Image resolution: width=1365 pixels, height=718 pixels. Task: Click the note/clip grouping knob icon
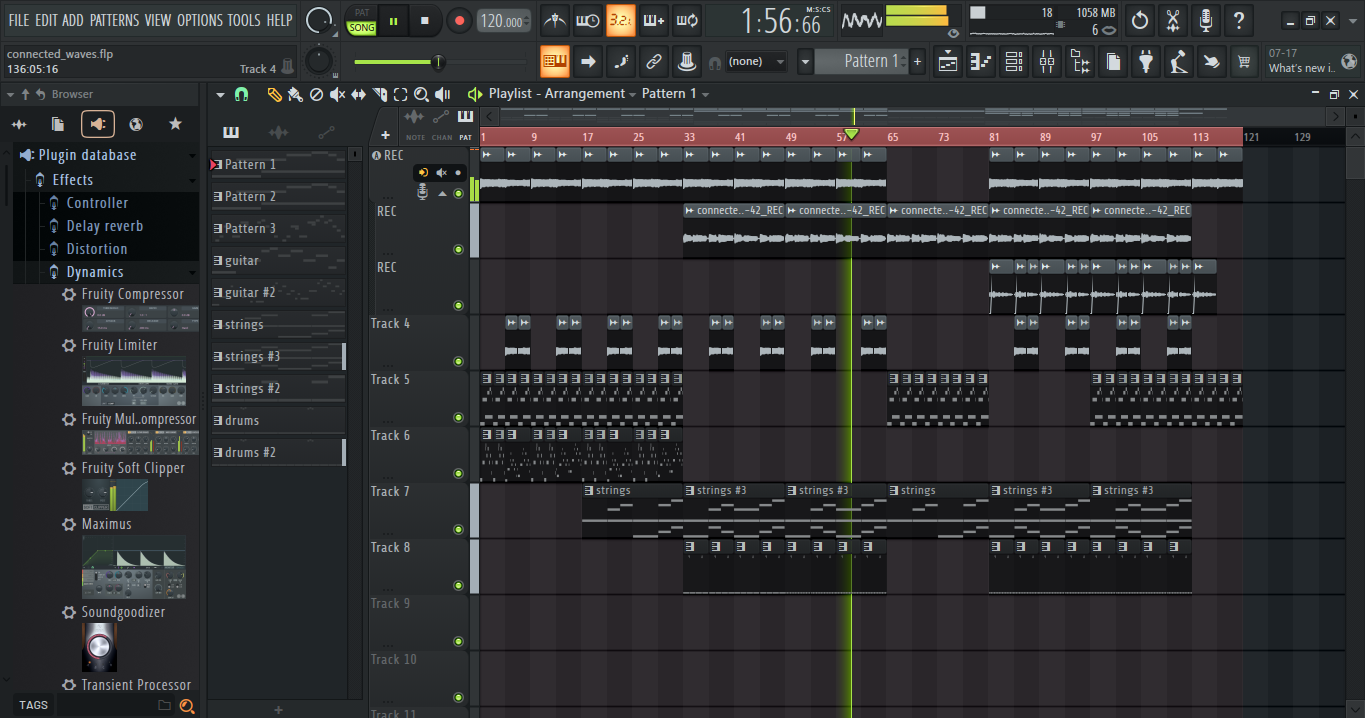click(686, 61)
